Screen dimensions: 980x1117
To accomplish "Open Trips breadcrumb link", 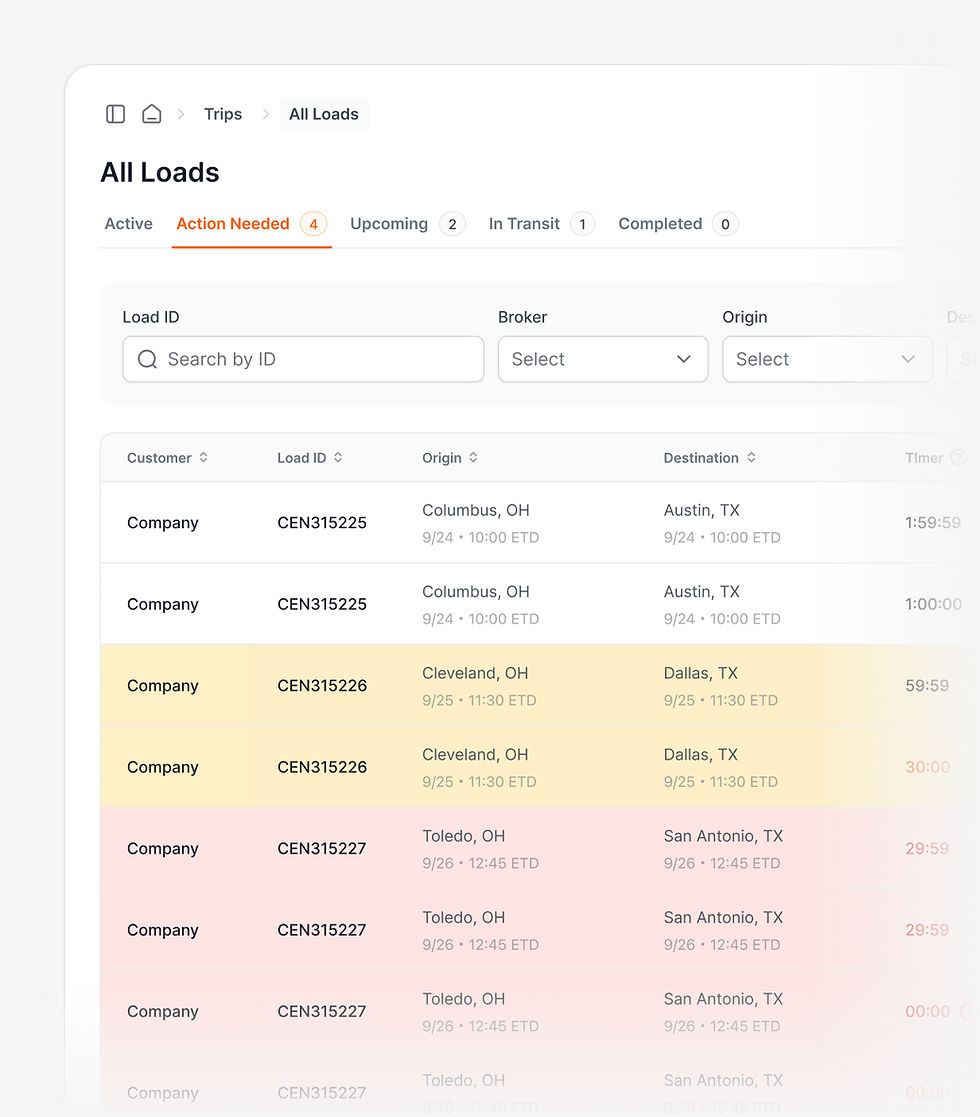I will pyautogui.click(x=223, y=114).
